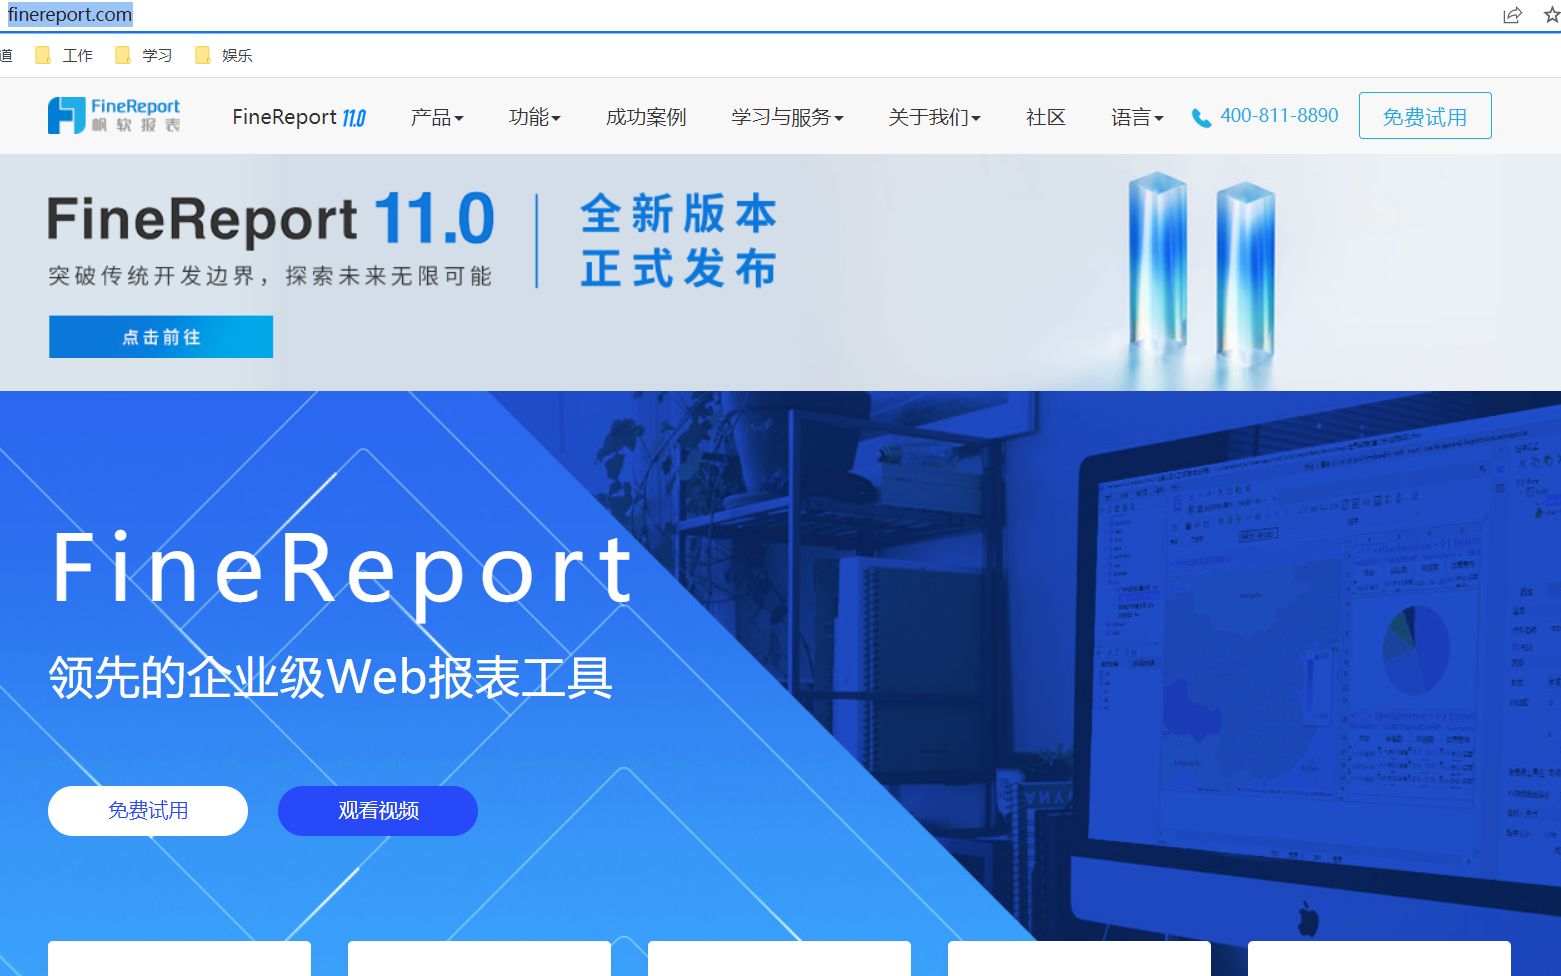
Task: Select 成功案例 in the navigation bar
Action: 645,117
